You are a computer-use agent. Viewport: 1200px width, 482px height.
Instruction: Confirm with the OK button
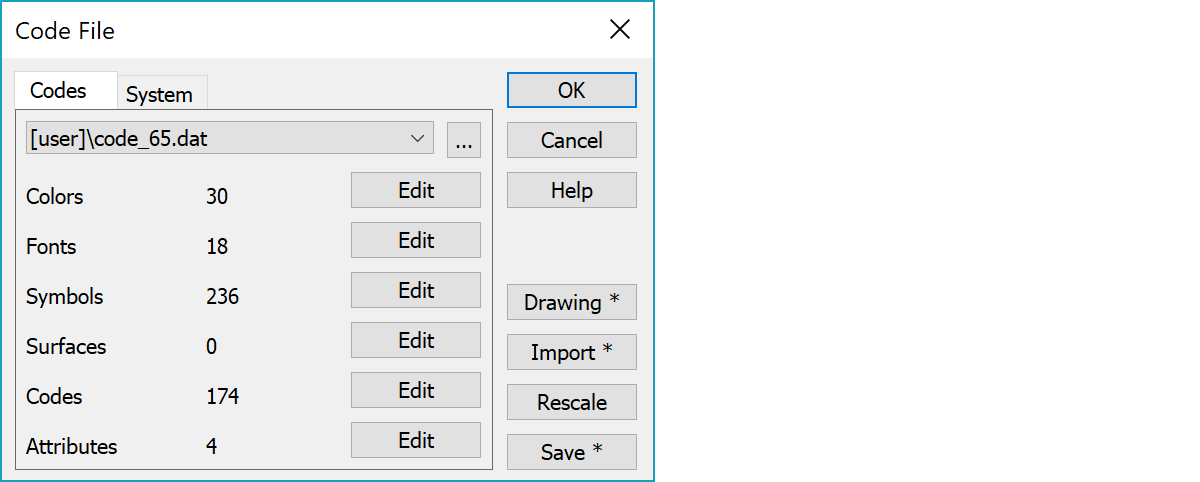pyautogui.click(x=571, y=90)
